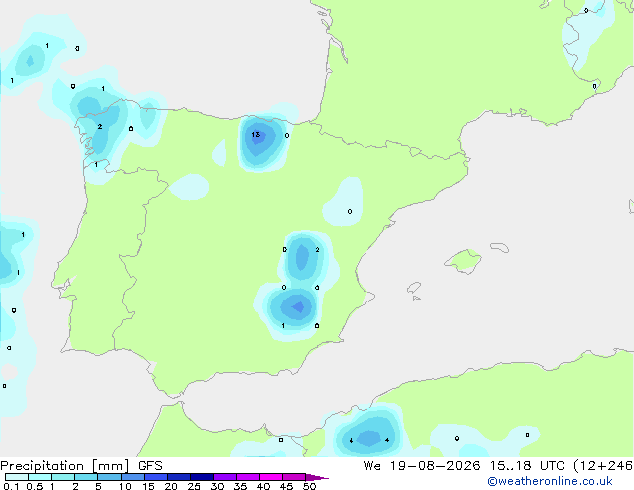Click the 'GFS' model label
The height and width of the screenshot is (490, 634).
[x=150, y=466]
